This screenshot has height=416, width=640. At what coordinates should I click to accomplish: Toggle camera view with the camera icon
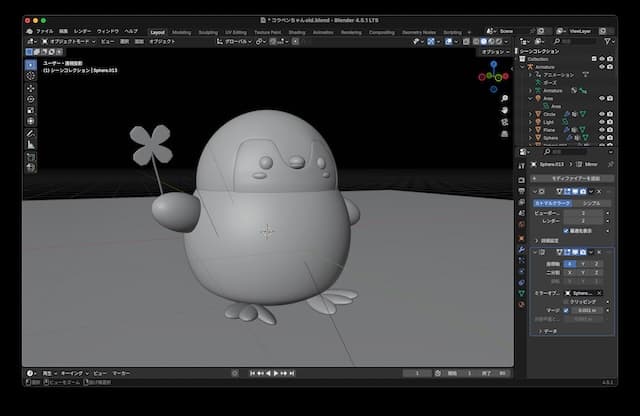pyautogui.click(x=504, y=122)
